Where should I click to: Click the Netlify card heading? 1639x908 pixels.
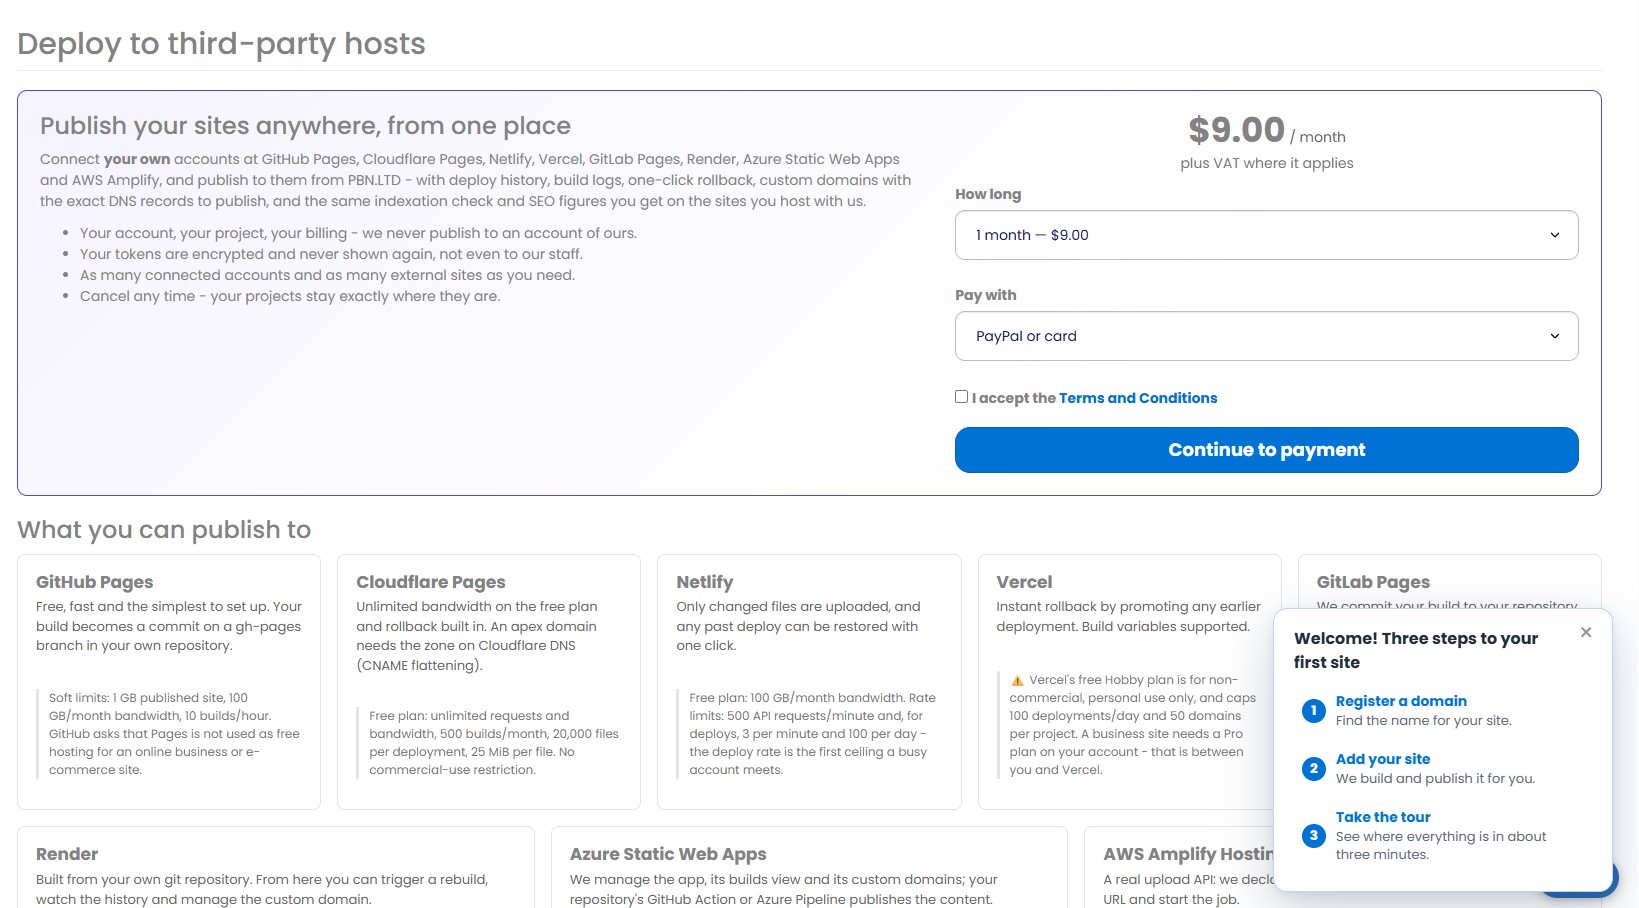[x=705, y=582]
